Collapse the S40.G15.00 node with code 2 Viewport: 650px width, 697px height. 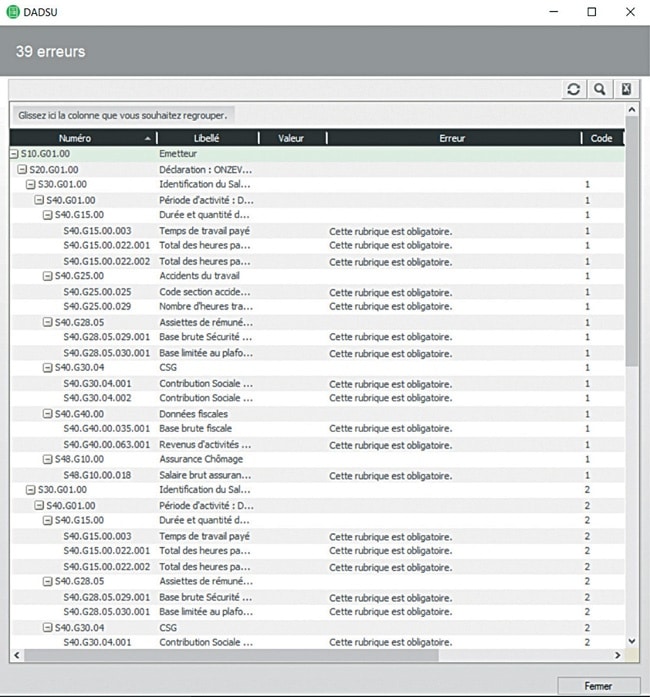coord(48,520)
